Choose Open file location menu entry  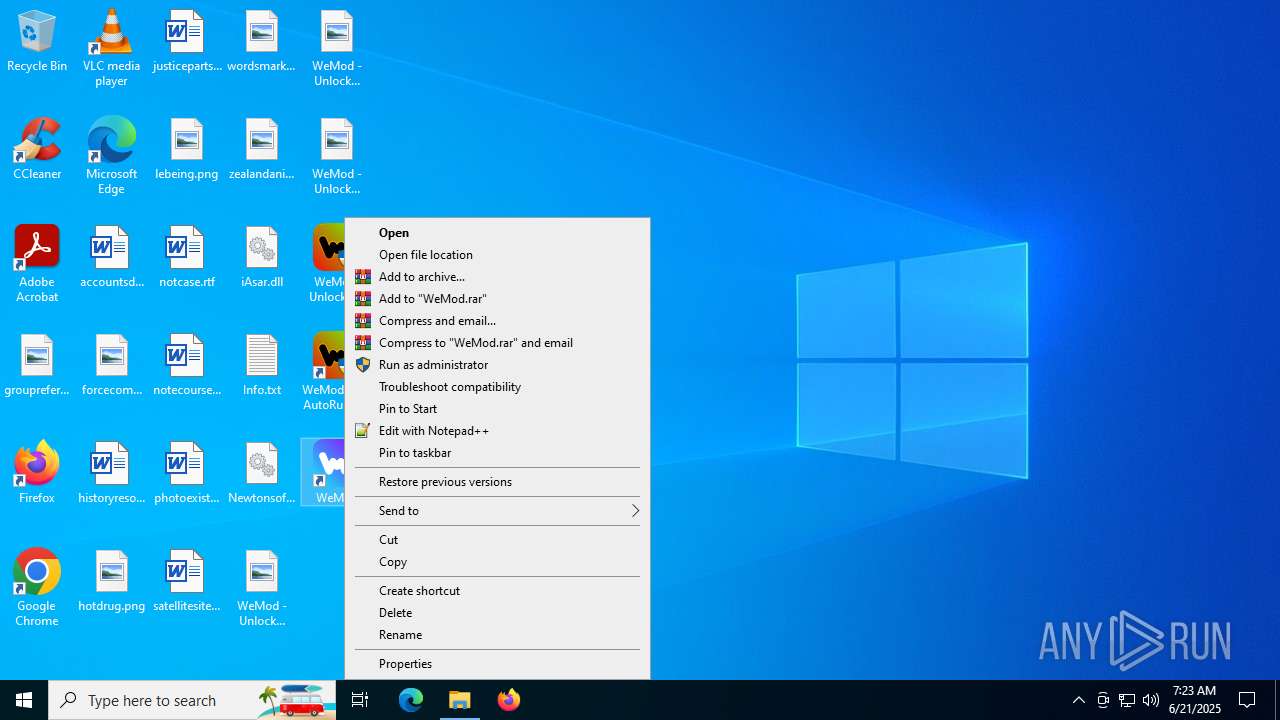(x=497, y=255)
